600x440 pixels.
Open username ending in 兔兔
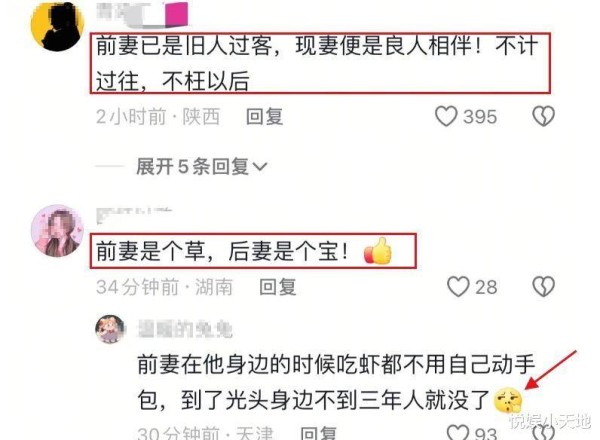click(185, 330)
